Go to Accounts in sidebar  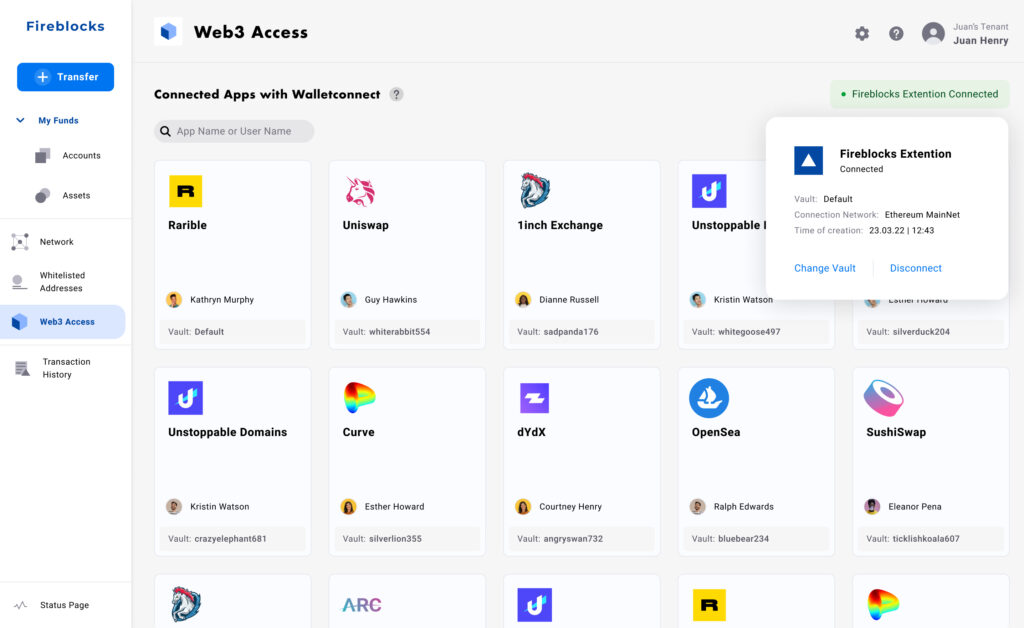tap(80, 156)
